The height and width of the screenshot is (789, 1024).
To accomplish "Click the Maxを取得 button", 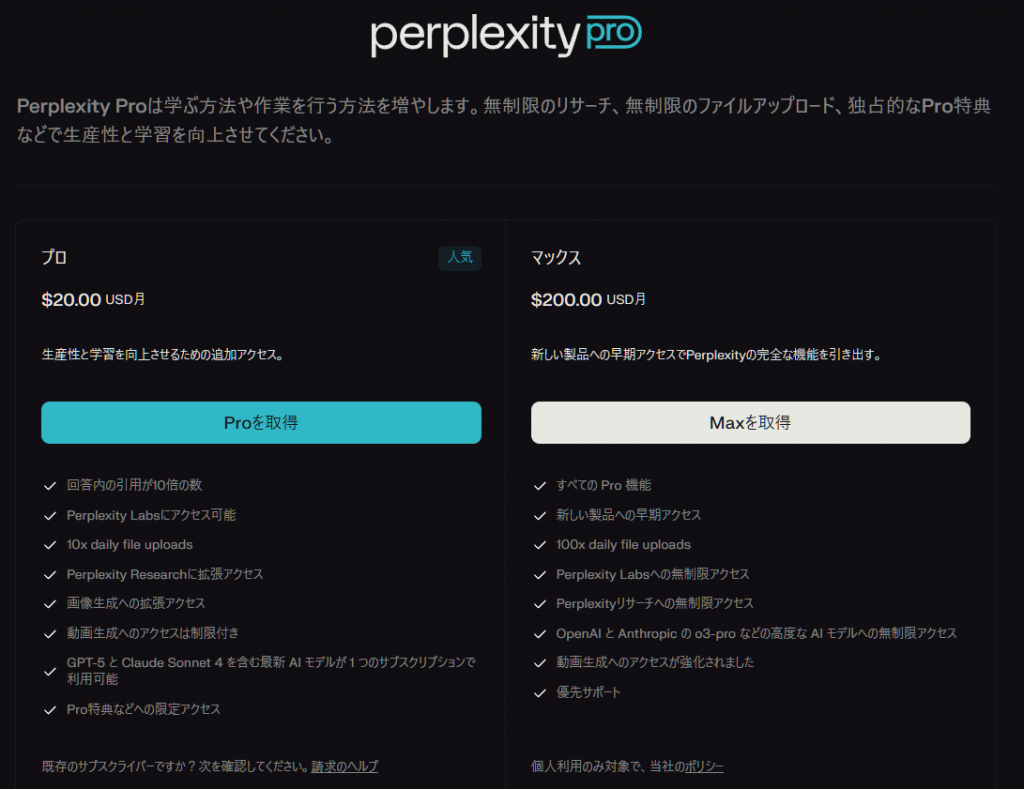I will [x=750, y=423].
